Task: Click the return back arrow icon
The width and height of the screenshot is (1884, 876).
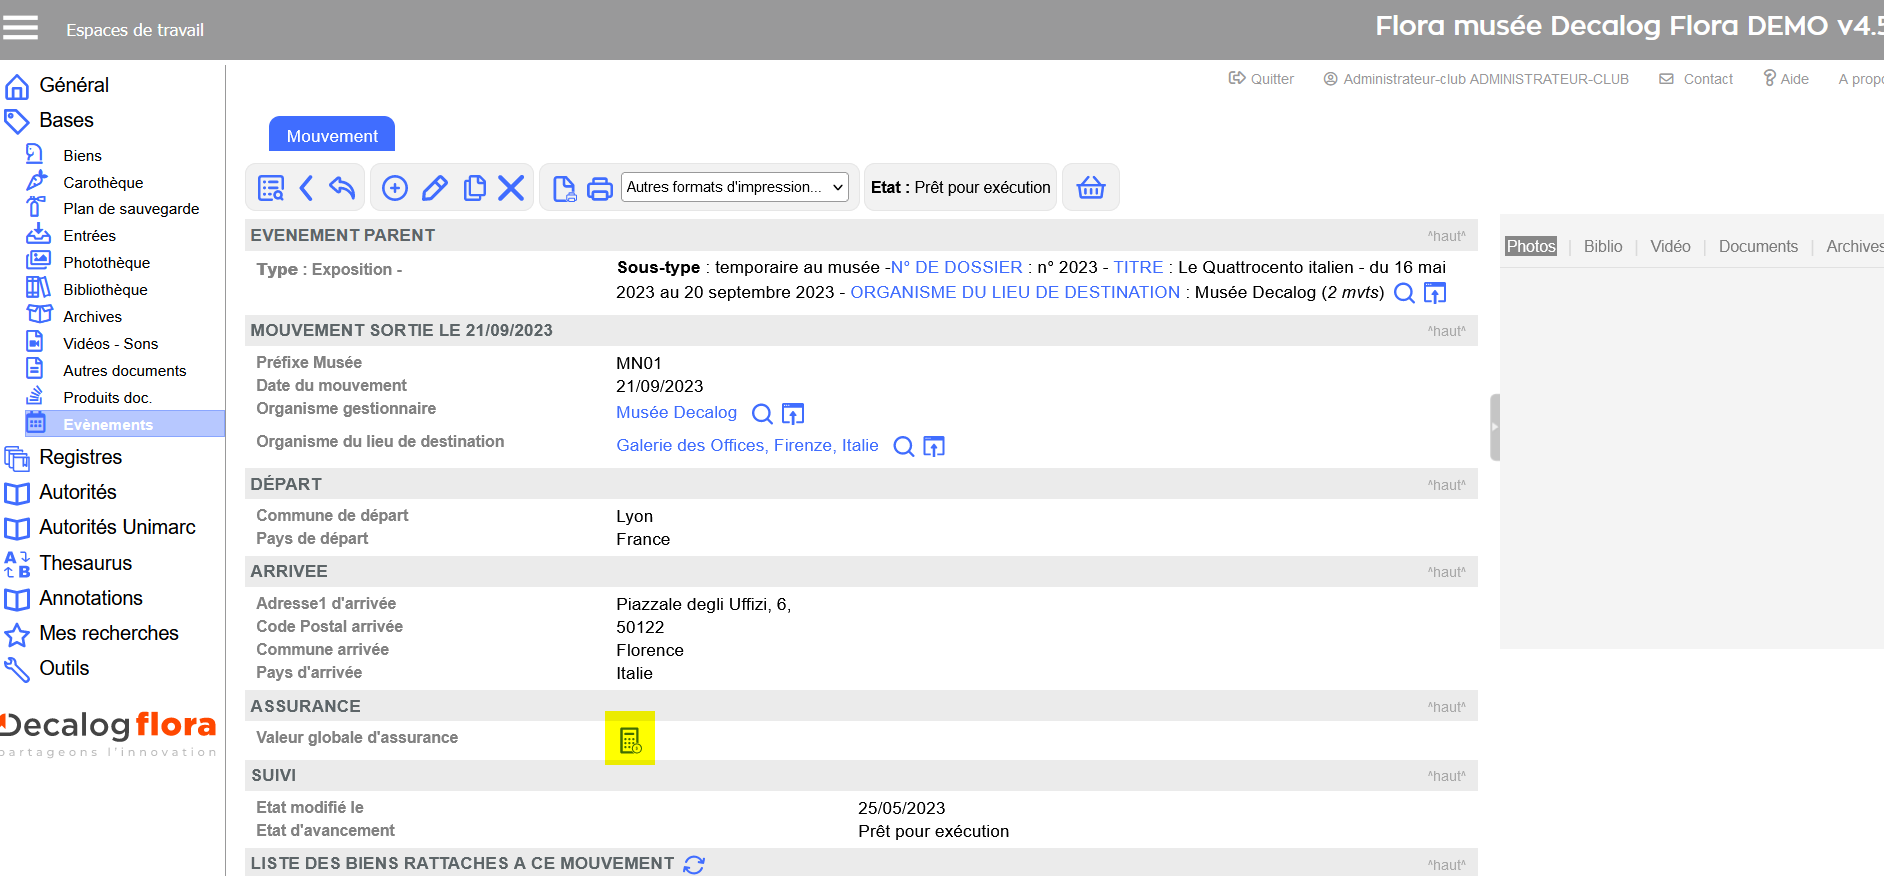Action: [342, 188]
